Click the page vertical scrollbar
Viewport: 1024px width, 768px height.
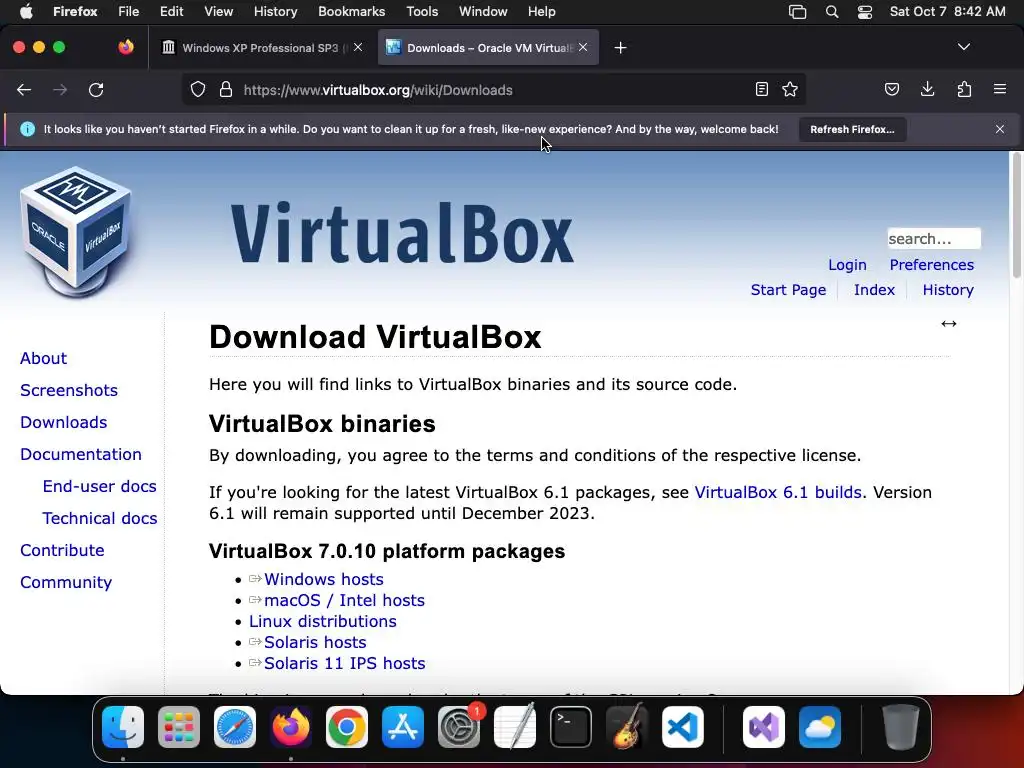point(1016,216)
